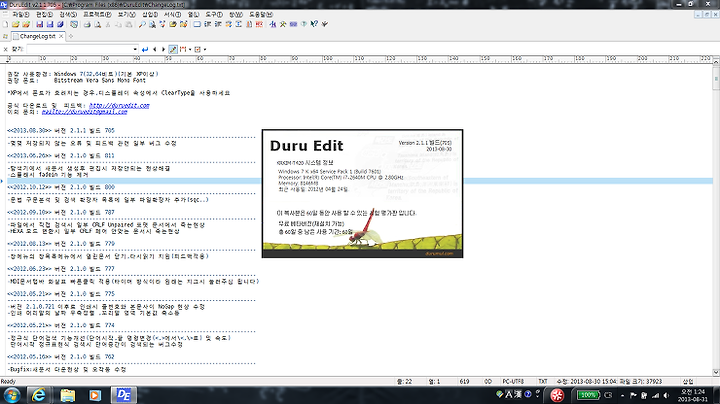The width and height of the screenshot is (720, 404).
Task: Click the vertical scrollbar thumb
Action: pyautogui.click(x=716, y=78)
